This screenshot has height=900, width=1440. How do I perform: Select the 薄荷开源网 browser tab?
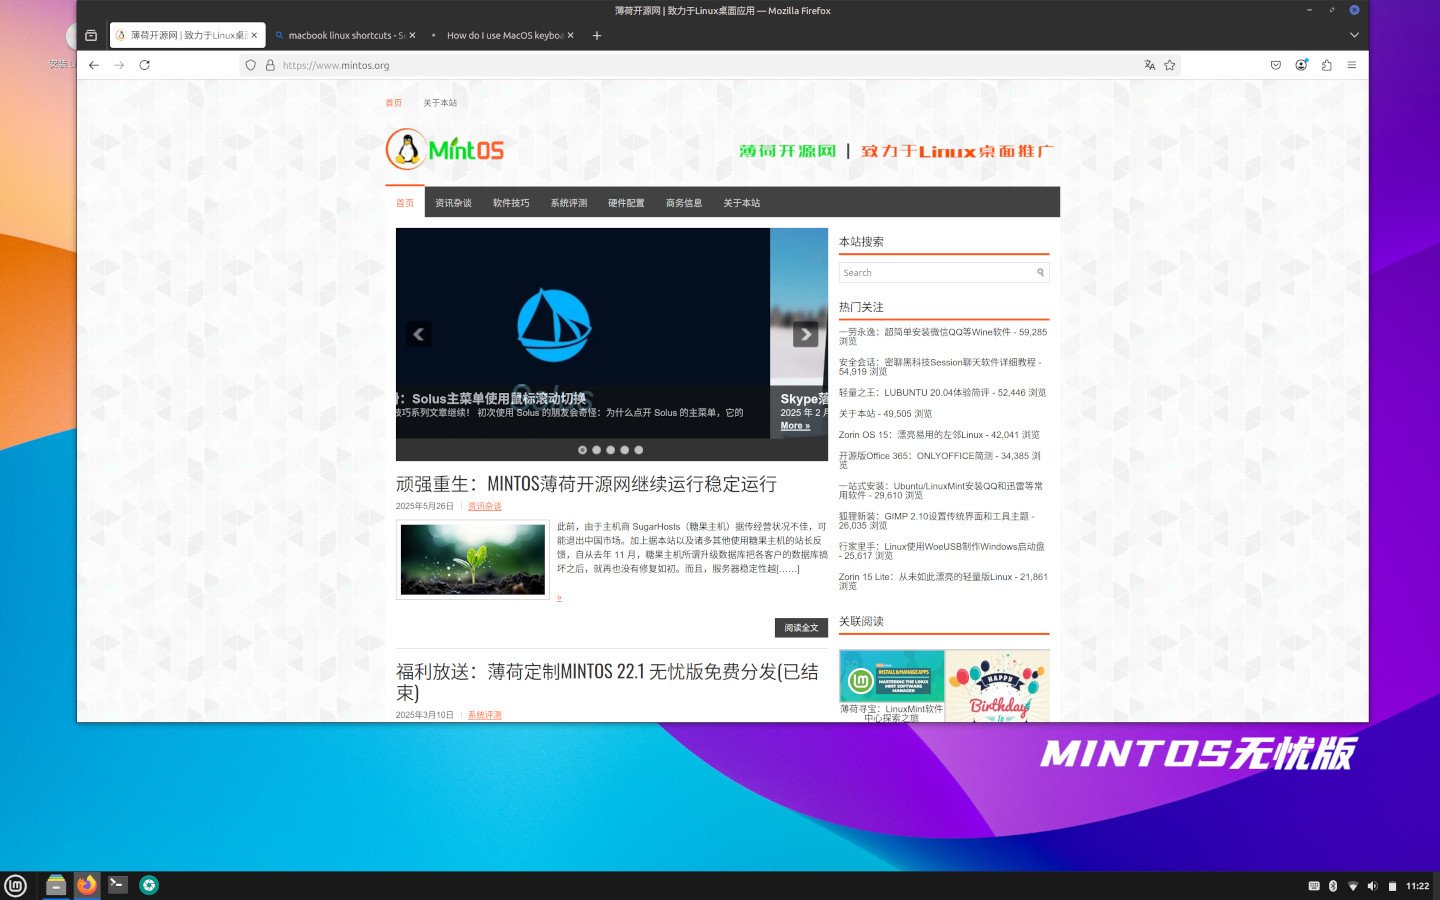point(187,35)
